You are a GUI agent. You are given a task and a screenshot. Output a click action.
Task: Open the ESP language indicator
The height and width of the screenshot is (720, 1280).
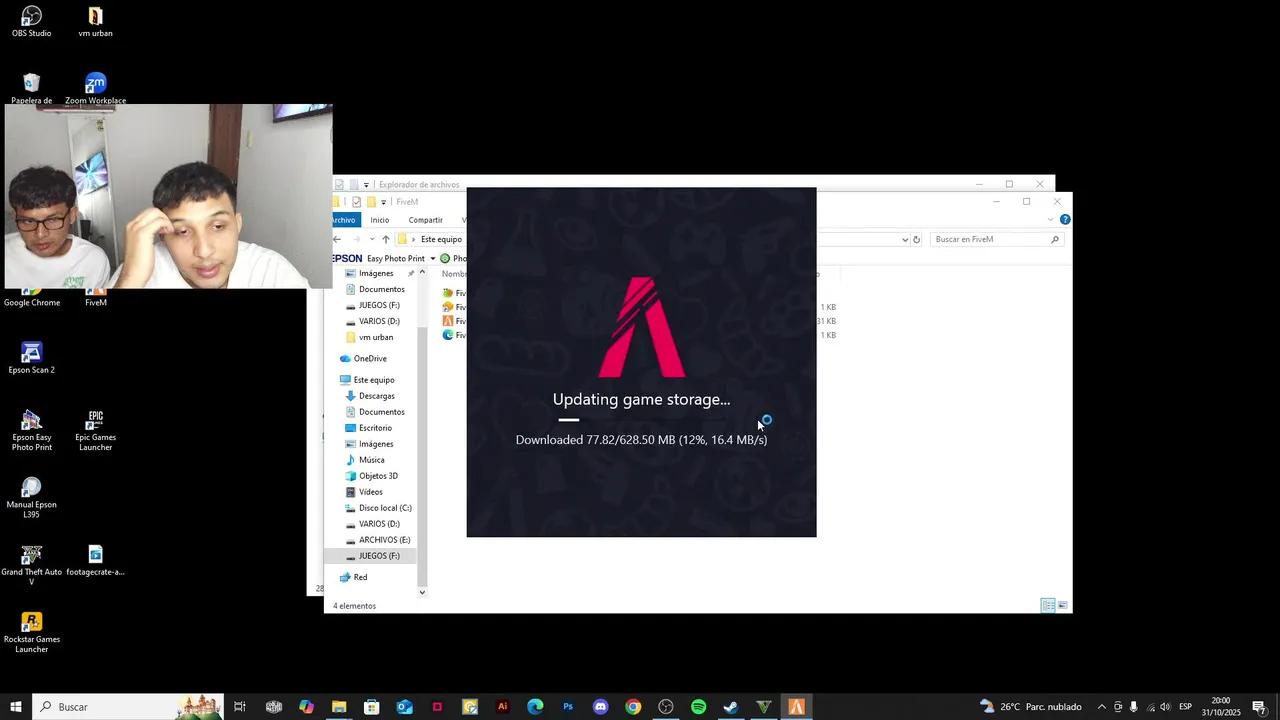tap(1185, 707)
